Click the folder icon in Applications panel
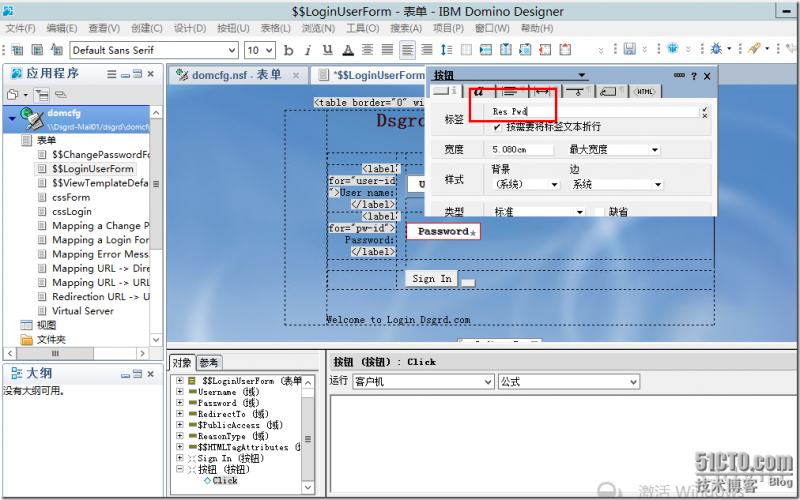800x500 pixels. pyautogui.click(x=12, y=94)
